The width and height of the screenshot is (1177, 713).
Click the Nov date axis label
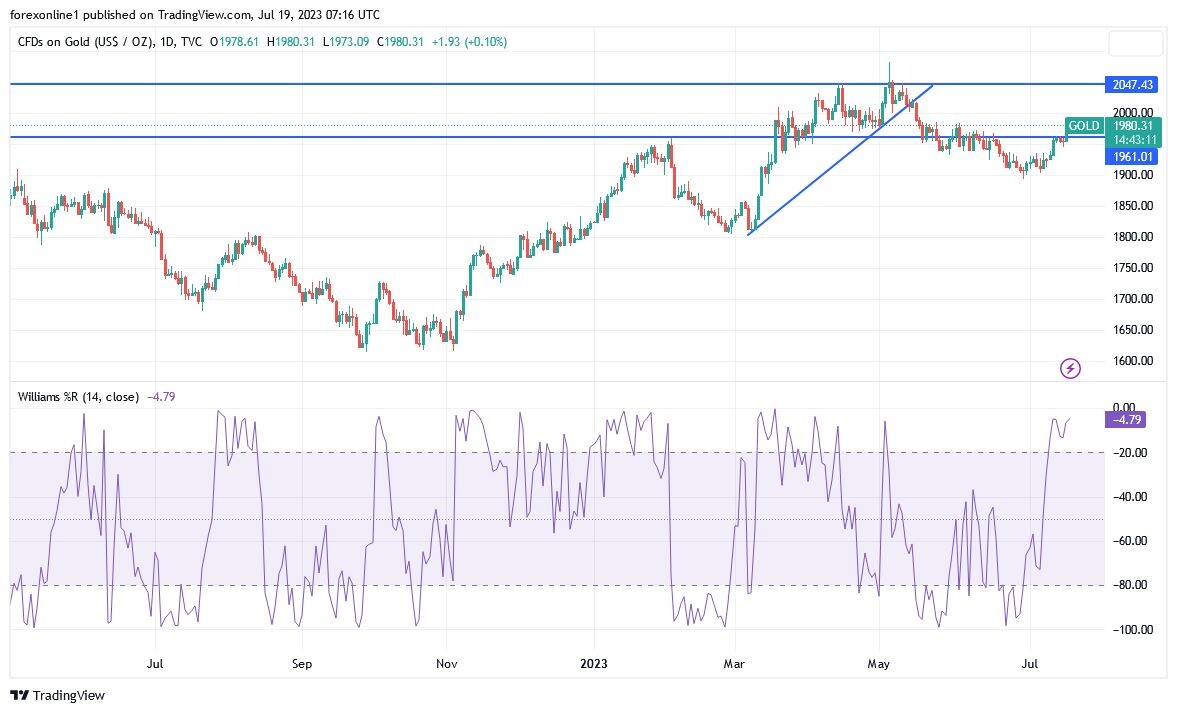(447, 663)
